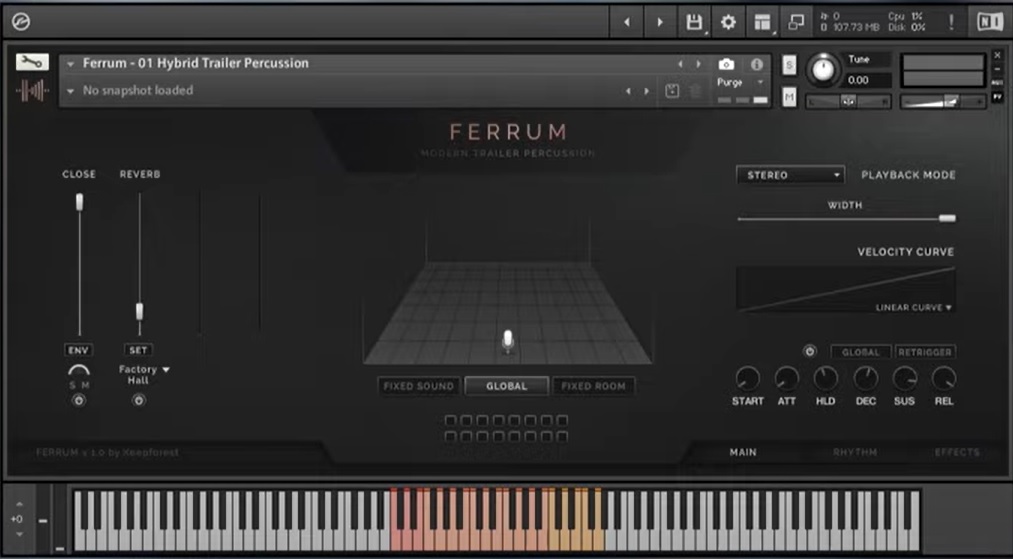Click the camera snapshot icon
Viewport: 1013px width, 559px height.
coord(726,64)
